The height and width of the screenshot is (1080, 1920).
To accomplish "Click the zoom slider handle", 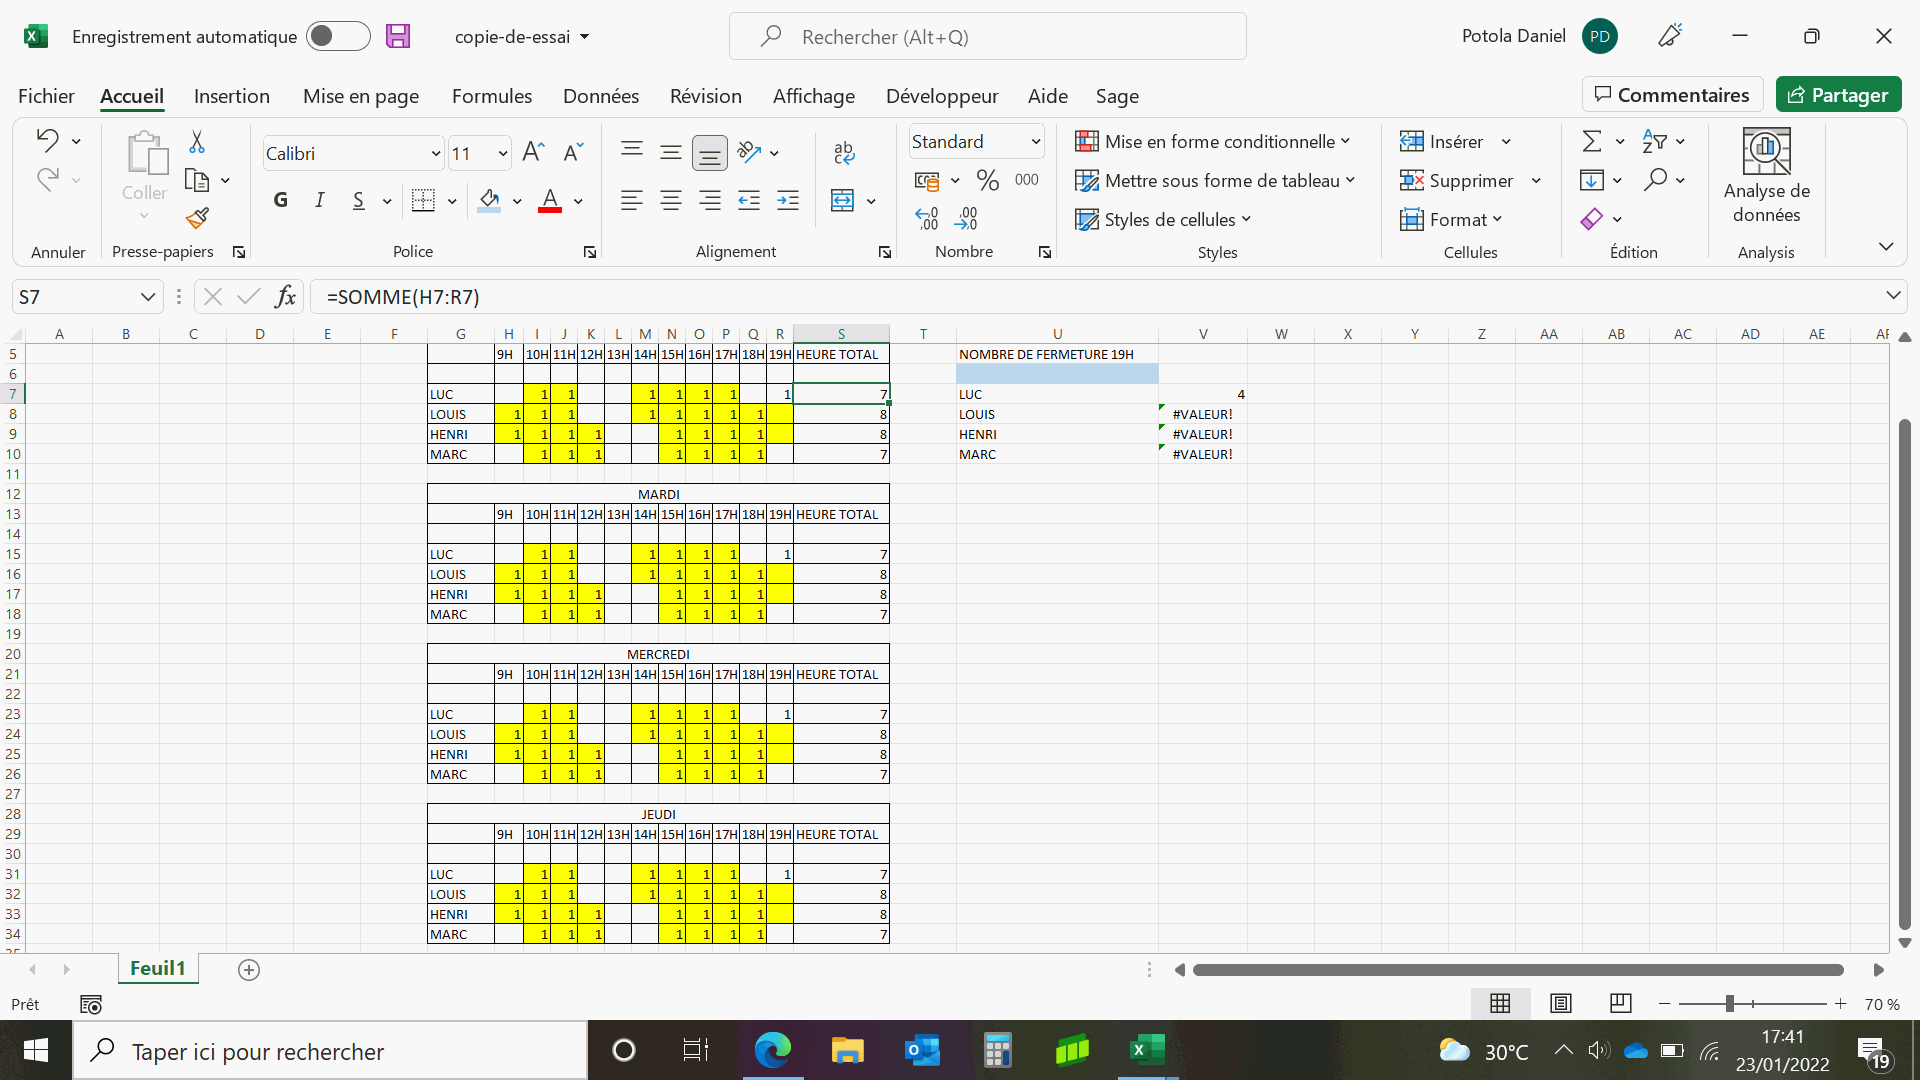I will click(1729, 1004).
